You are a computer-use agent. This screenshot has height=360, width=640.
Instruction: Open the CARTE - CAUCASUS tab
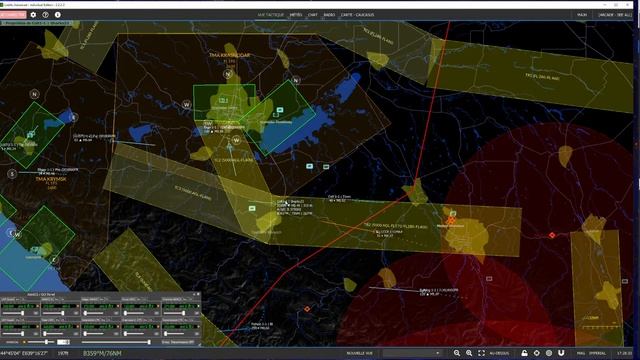357,15
